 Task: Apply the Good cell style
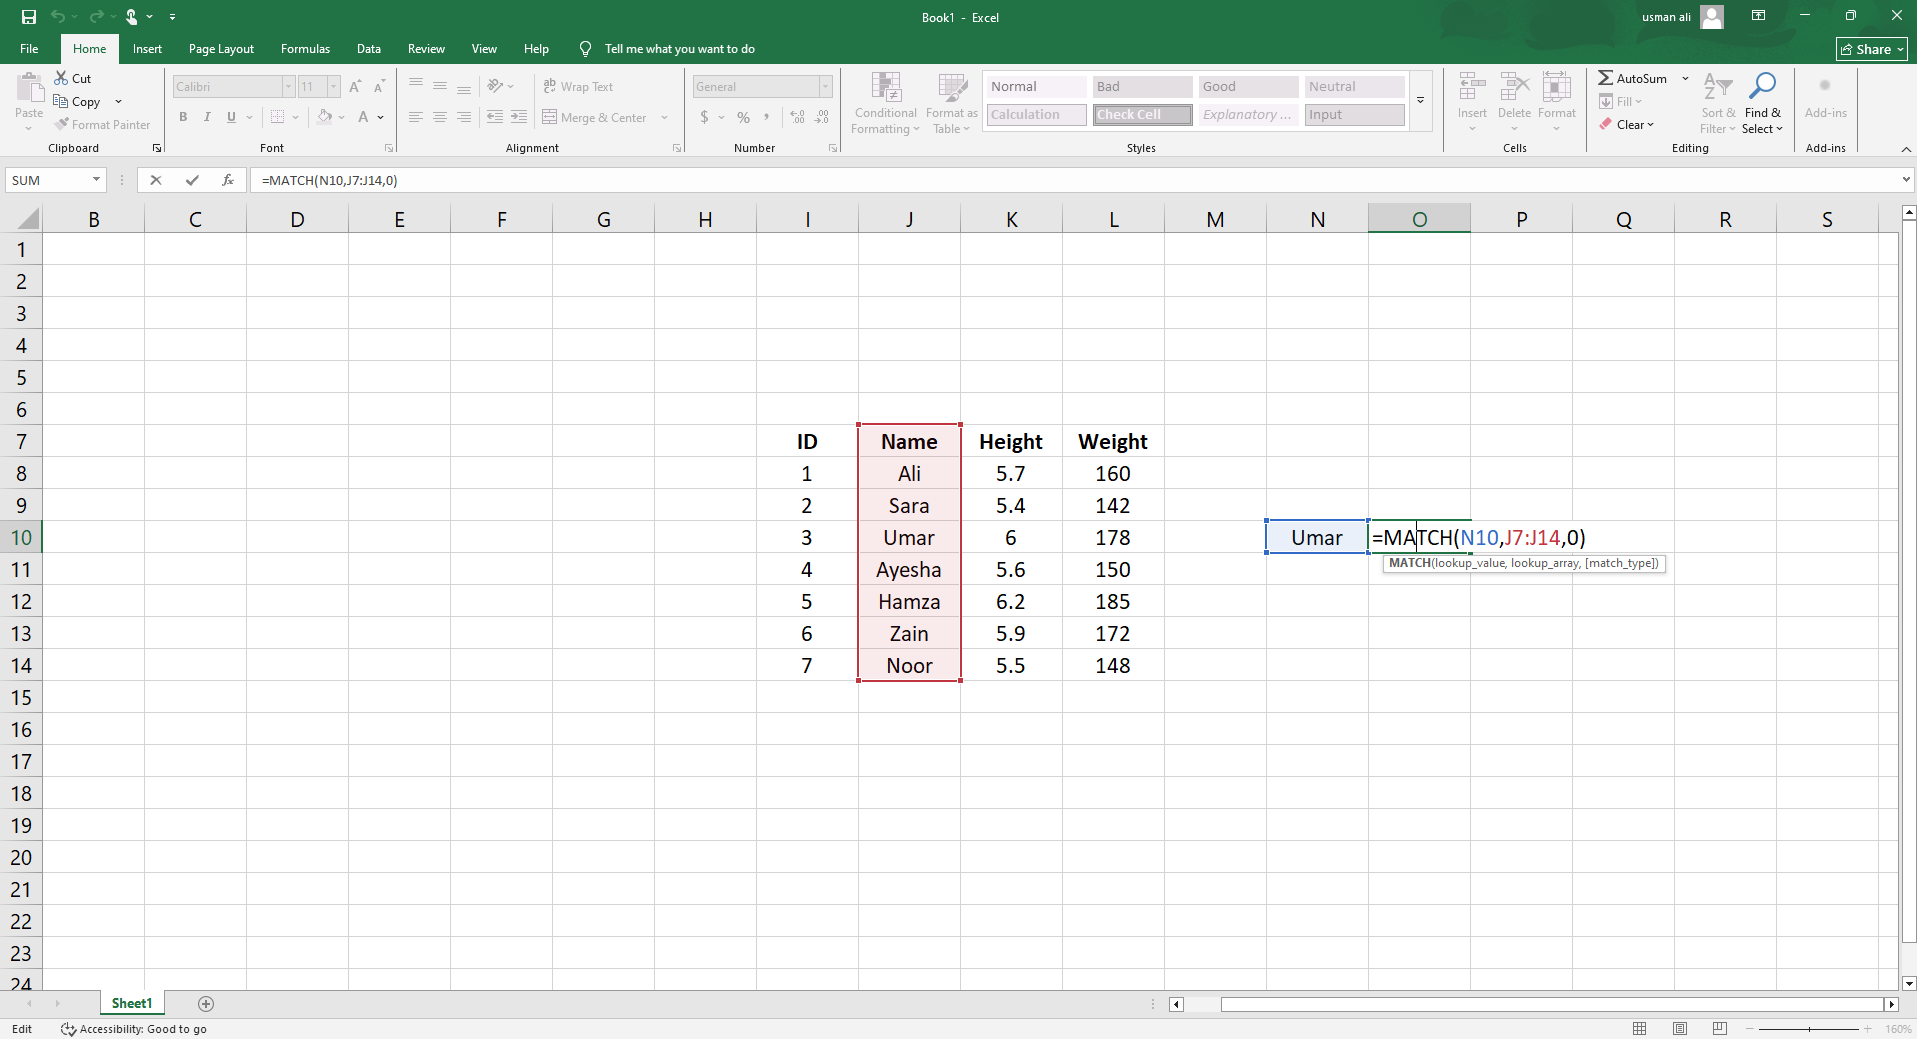pyautogui.click(x=1248, y=87)
